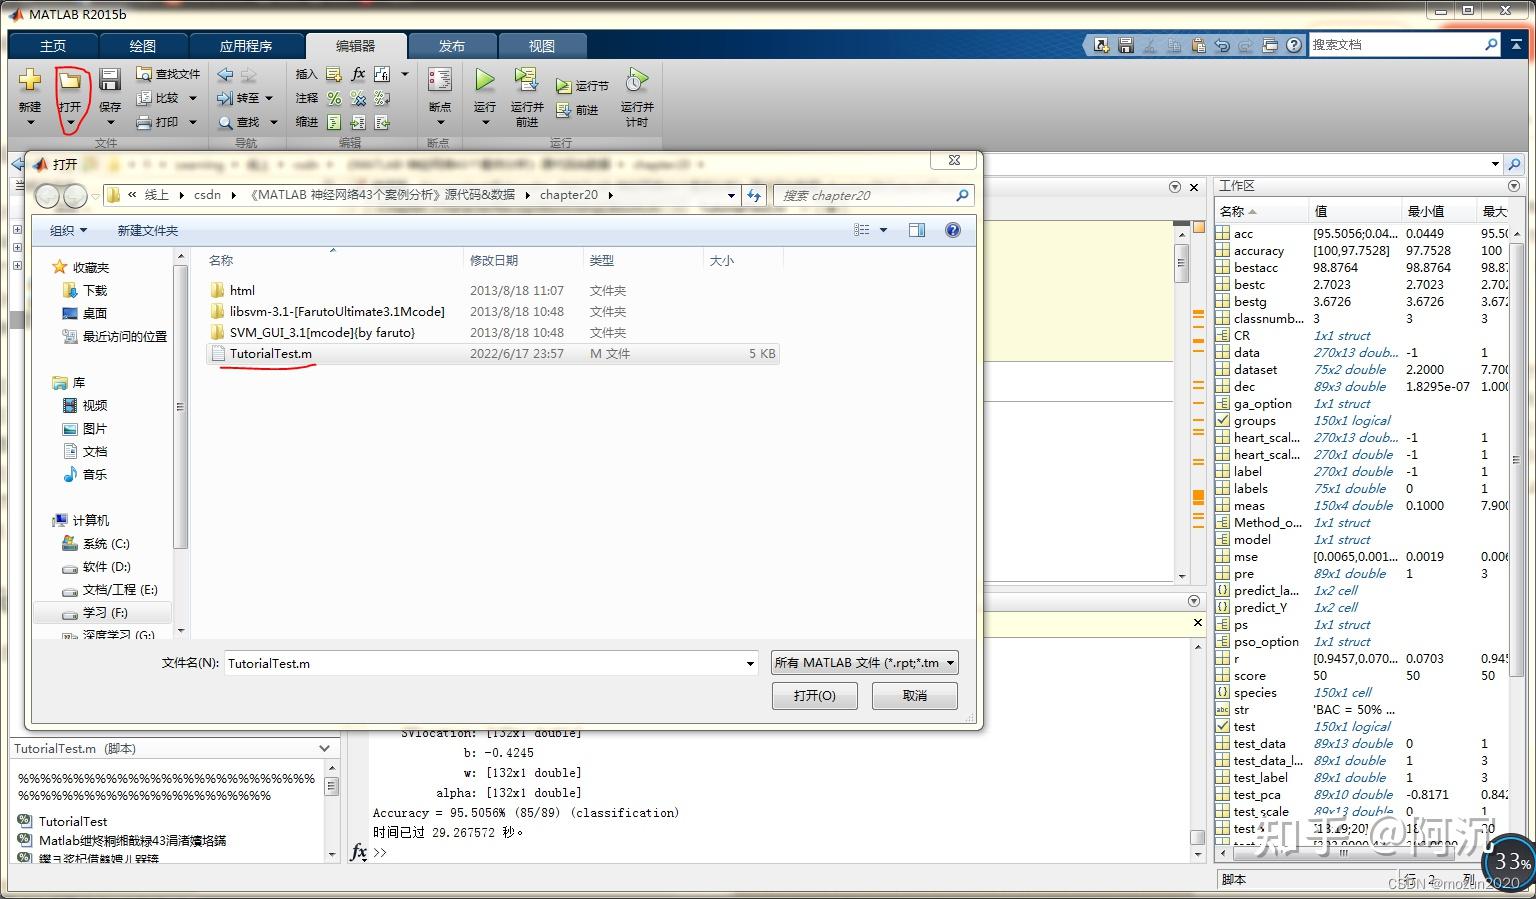Save the current file with the 保存 icon
This screenshot has width=1536, height=899.
click(109, 80)
